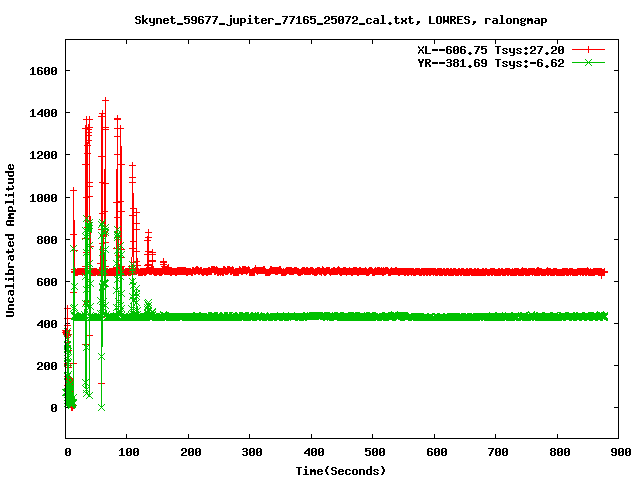The height and width of the screenshot is (480, 640).
Task: Click the 0 y-axis tick label
Action: (x=53, y=408)
